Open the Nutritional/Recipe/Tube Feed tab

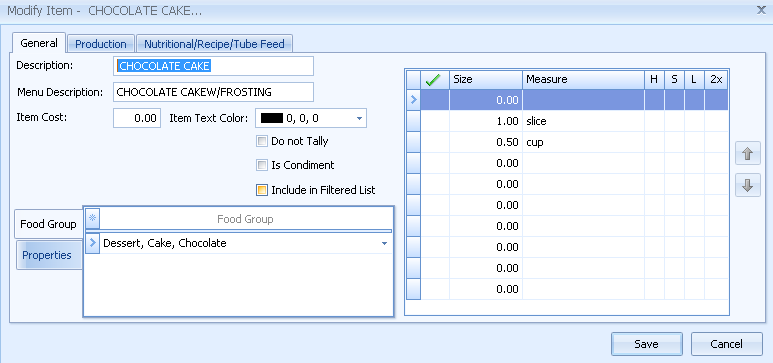click(x=214, y=44)
